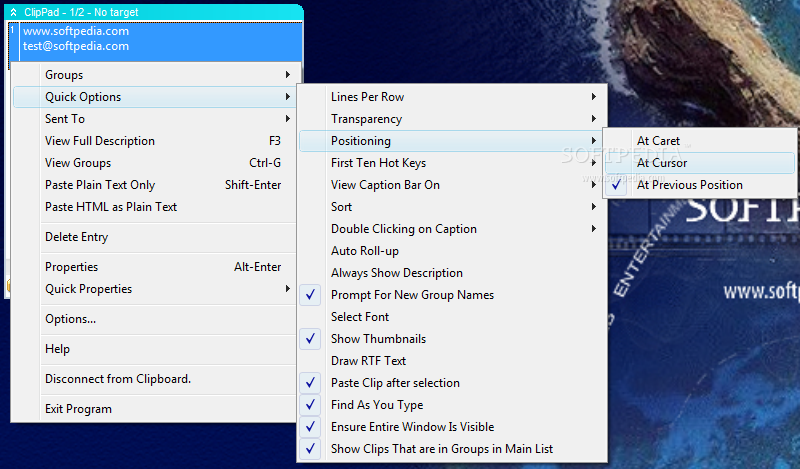Open Properties from the context menu
This screenshot has width=800, height=469.
tap(154, 267)
